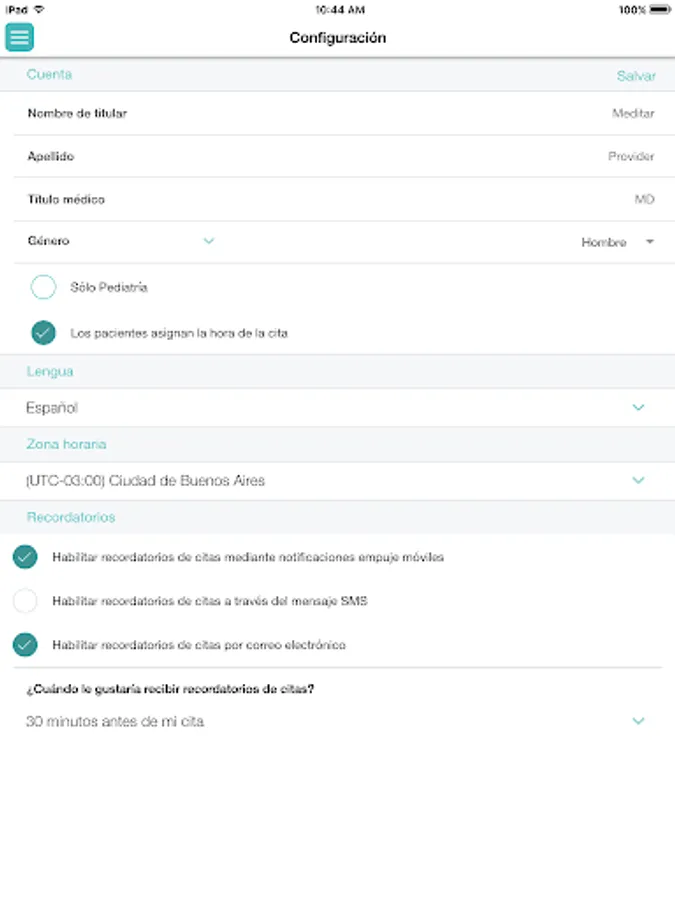Open the Hombre gender dropdown
675x900 pixels.
pos(618,242)
